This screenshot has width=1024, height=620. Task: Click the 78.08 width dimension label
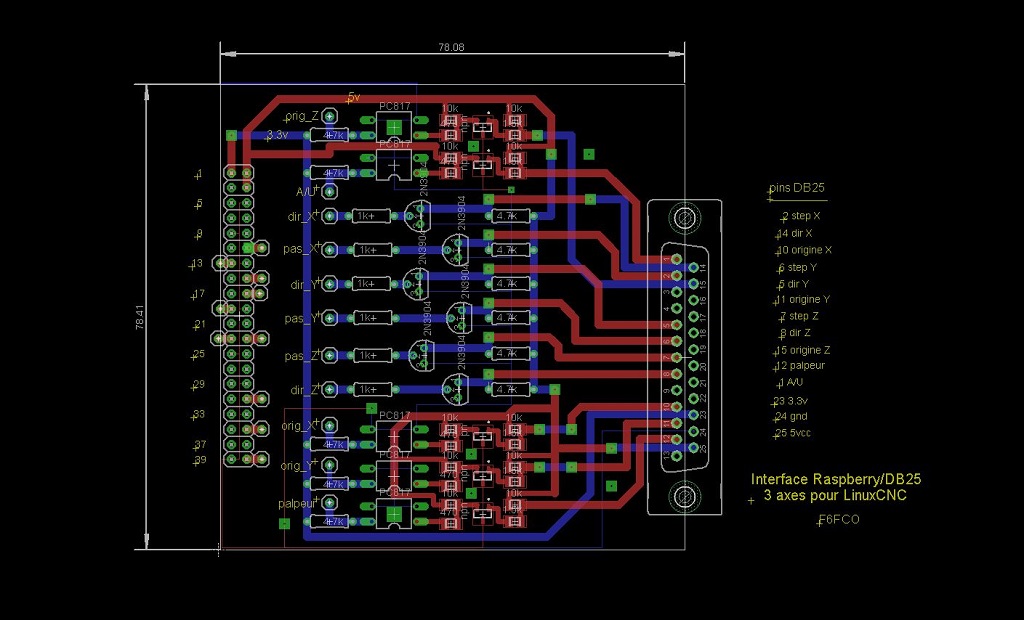click(451, 47)
